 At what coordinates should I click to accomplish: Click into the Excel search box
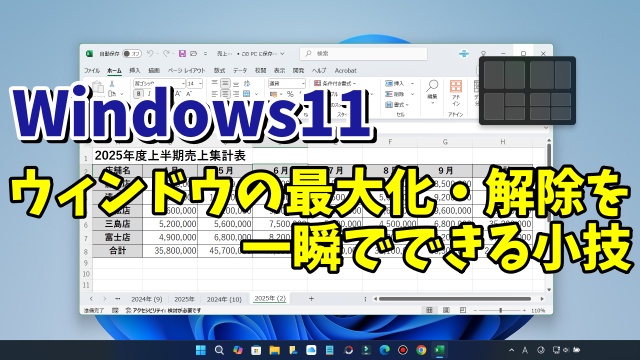[363, 53]
